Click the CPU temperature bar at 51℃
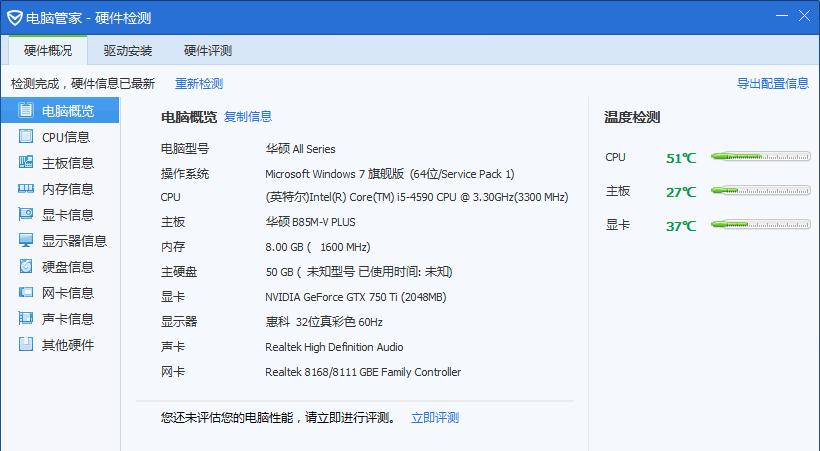The image size is (820, 451). (761, 156)
